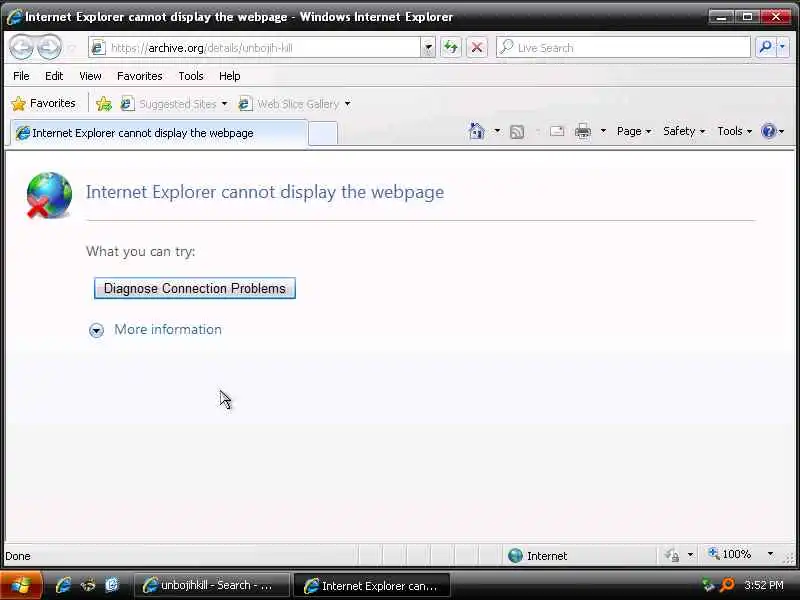800x600 pixels.
Task: Click the Internet zone globe in status bar
Action: point(515,555)
